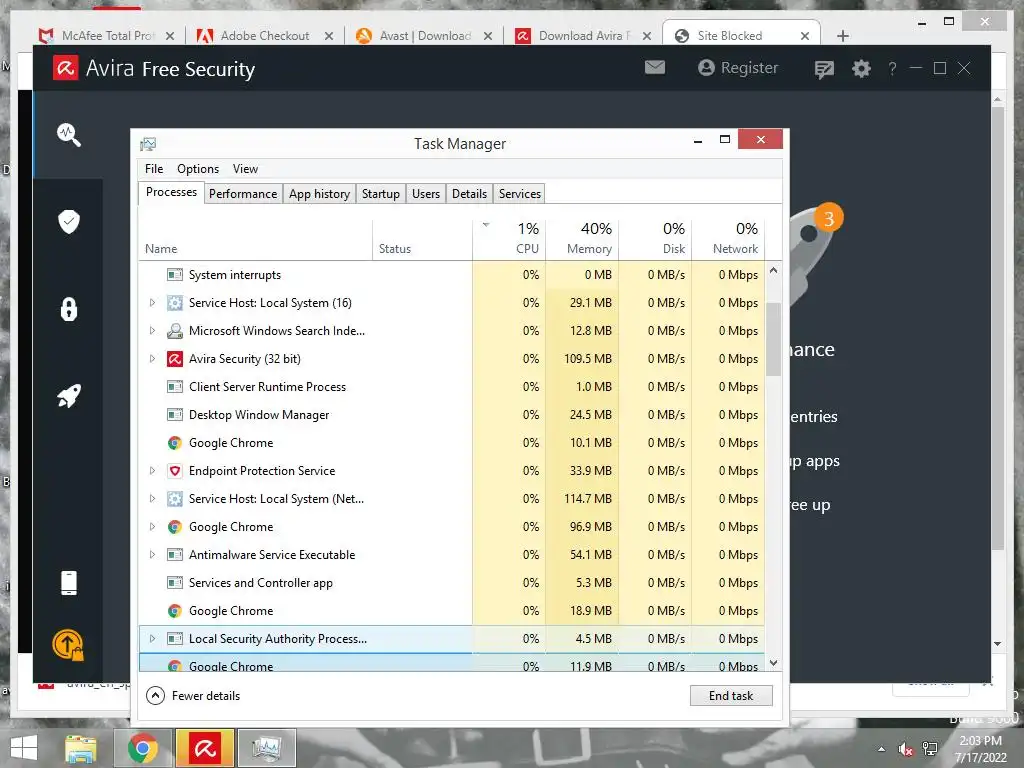Click Register in Avira header
Image resolution: width=1024 pixels, height=768 pixels.
pos(739,68)
